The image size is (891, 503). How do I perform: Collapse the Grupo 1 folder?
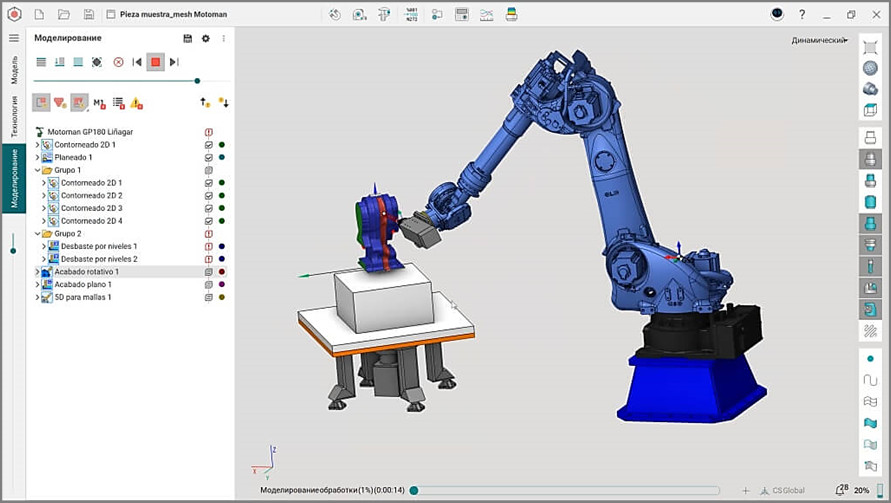[x=38, y=170]
